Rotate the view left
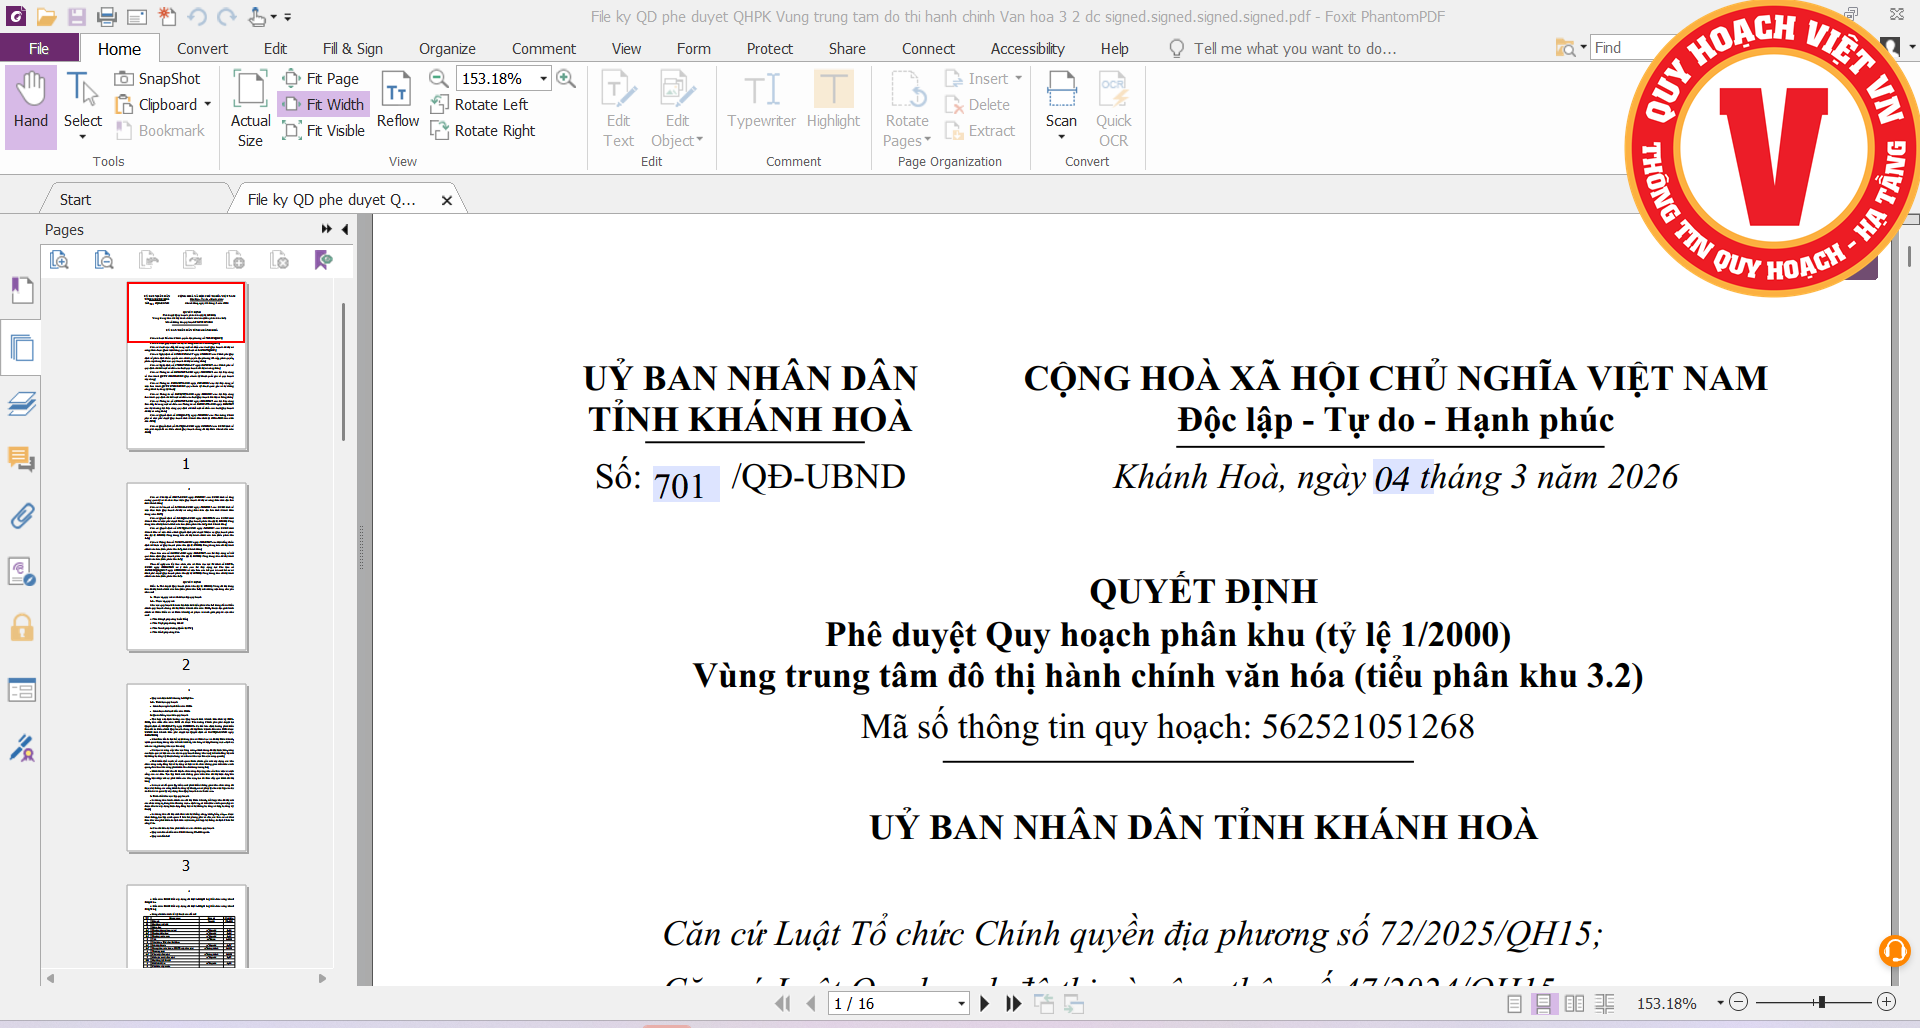Image resolution: width=1920 pixels, height=1028 pixels. coord(481,104)
